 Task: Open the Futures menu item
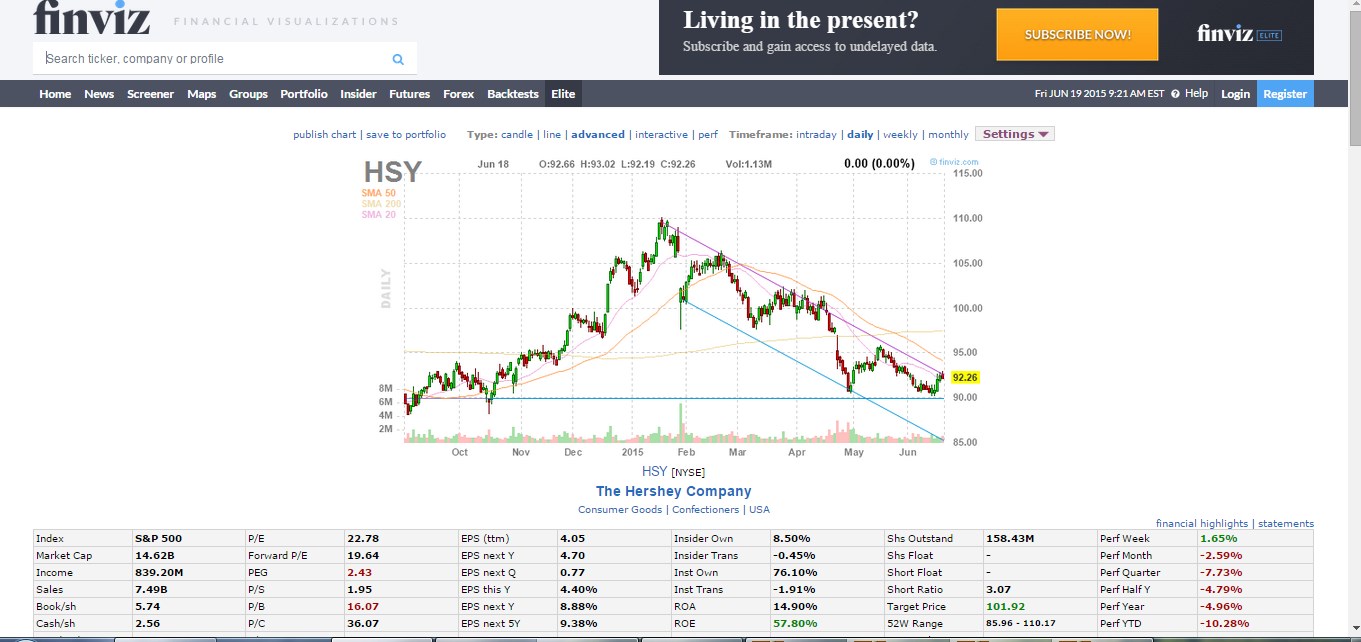tap(409, 93)
